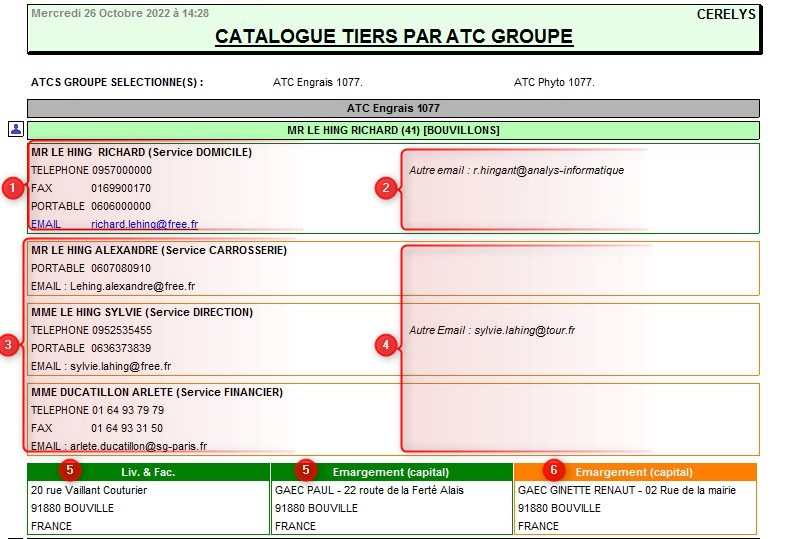Click Autre Email sylvie.lahing@tour.fr
The width and height of the screenshot is (788, 539).
[492, 330]
